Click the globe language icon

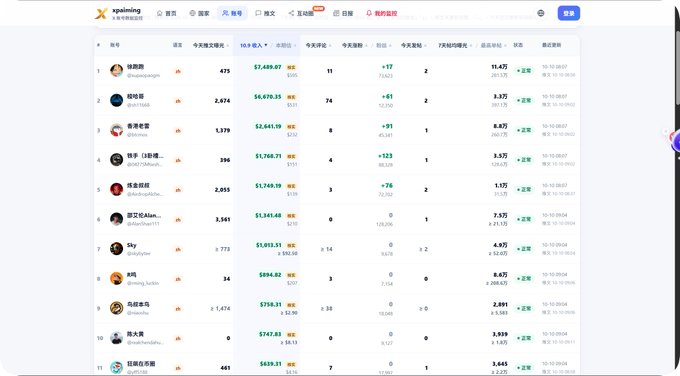coord(540,13)
